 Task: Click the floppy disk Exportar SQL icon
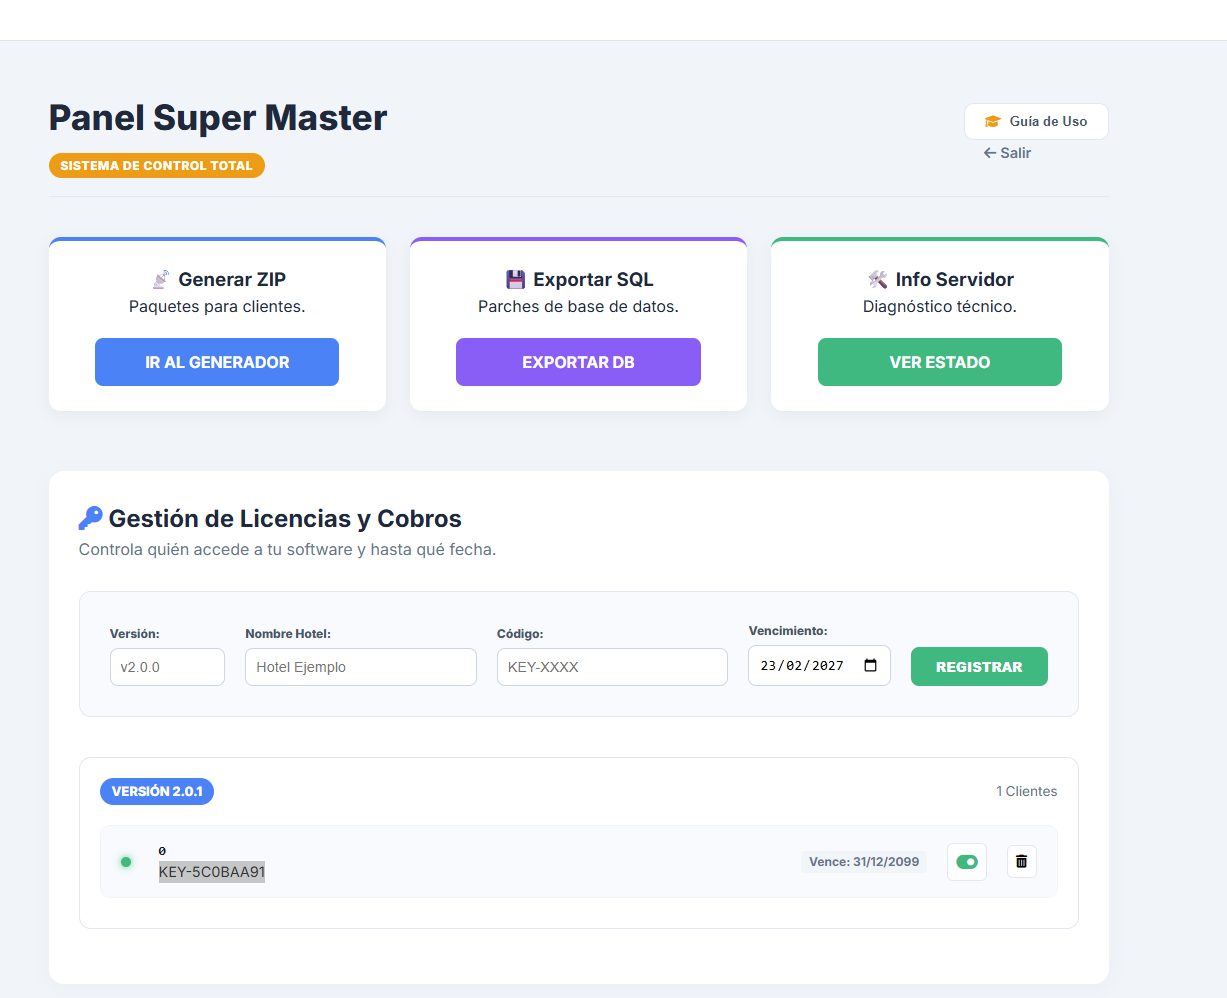pyautogui.click(x=515, y=280)
